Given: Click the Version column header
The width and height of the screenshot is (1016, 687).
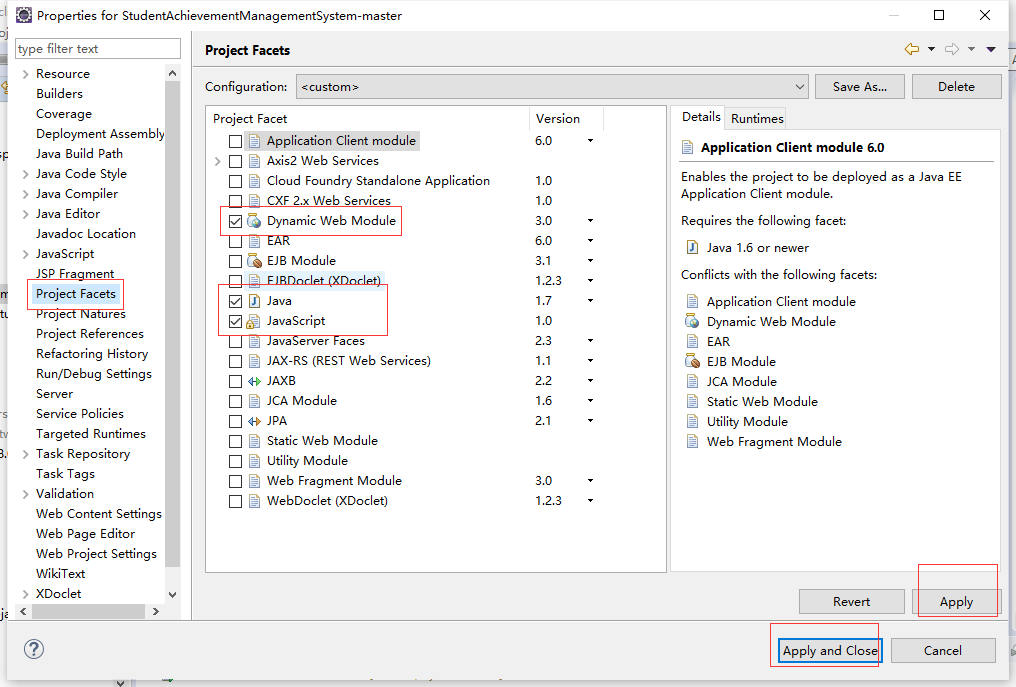Looking at the screenshot, I should 566,119.
